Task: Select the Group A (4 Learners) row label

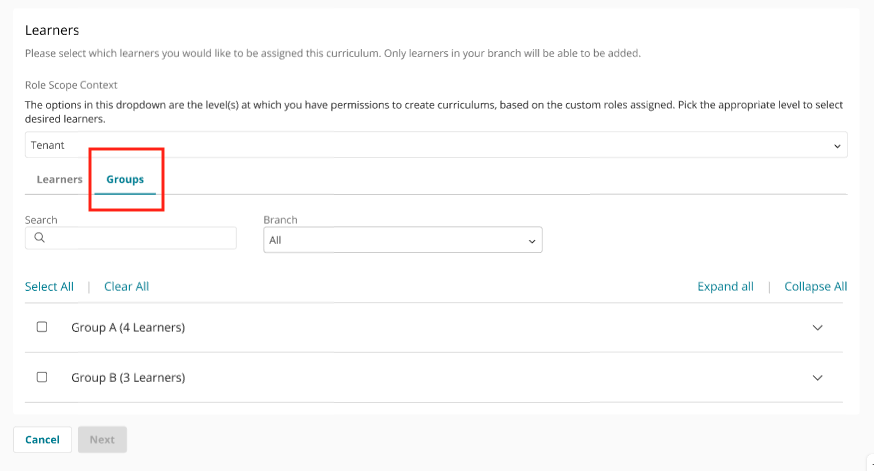Action: click(x=128, y=328)
